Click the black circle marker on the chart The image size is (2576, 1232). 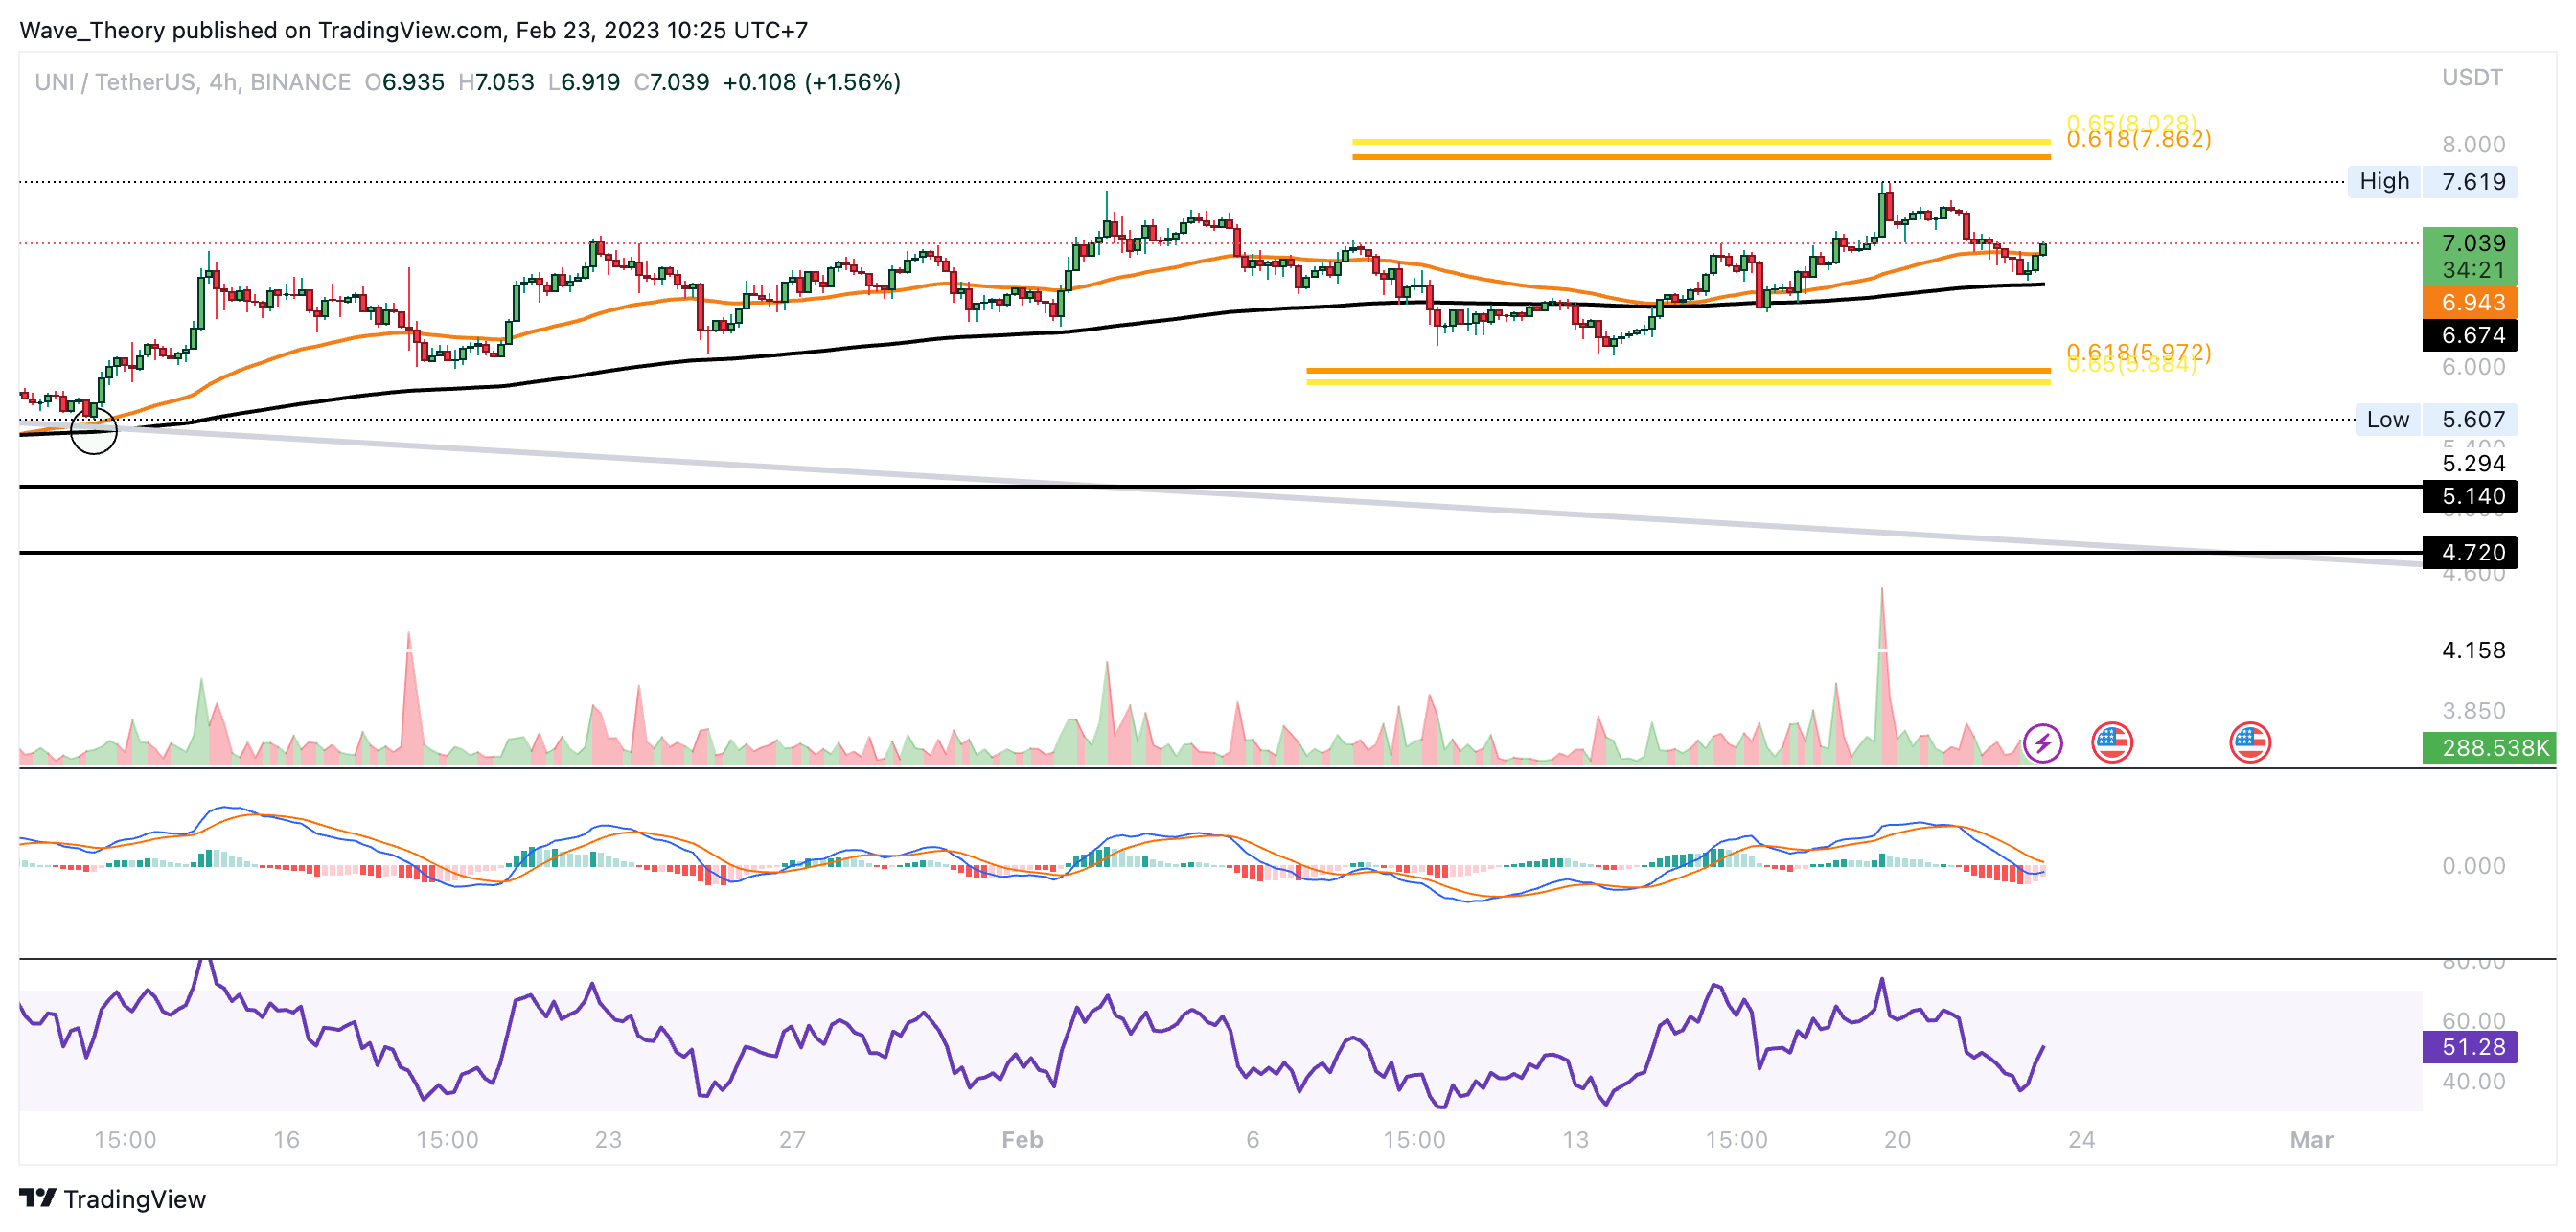(x=94, y=431)
